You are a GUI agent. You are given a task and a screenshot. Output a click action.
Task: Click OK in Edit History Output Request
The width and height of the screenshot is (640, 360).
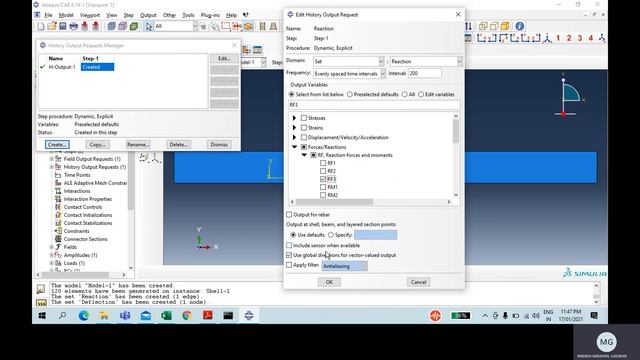(329, 282)
